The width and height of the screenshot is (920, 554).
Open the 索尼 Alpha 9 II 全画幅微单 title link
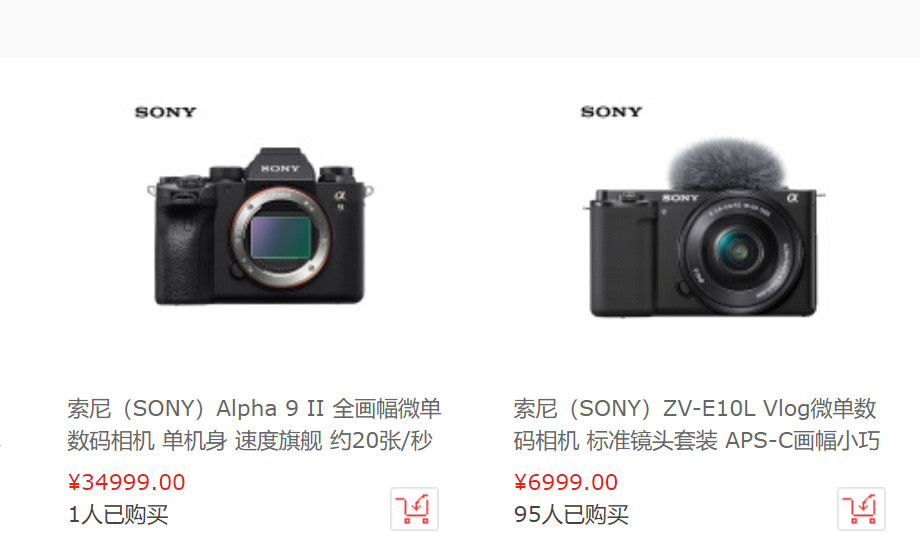[254, 408]
